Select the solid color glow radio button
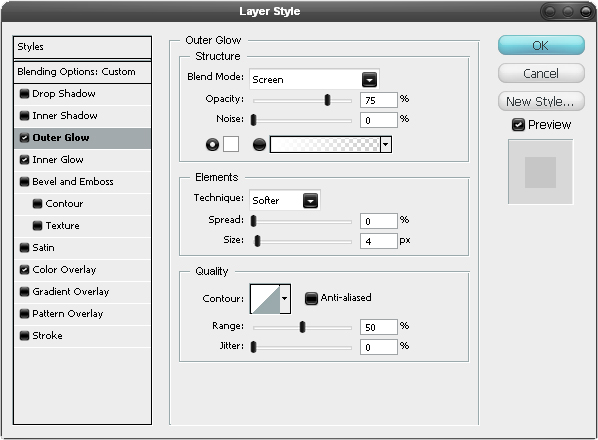Image resolution: width=598 pixels, height=440 pixels. [x=212, y=145]
